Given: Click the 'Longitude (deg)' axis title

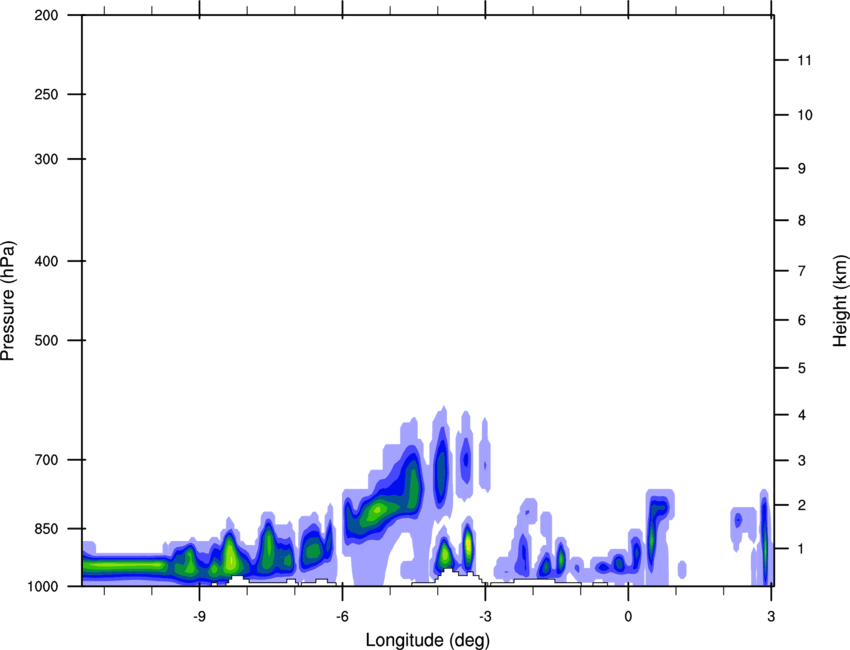Looking at the screenshot, I should point(428,640).
